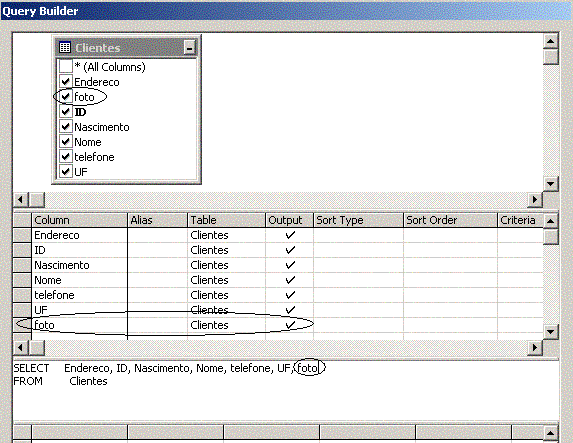Click the Alias cell for UF row
The width and height of the screenshot is (573, 443).
tap(158, 310)
